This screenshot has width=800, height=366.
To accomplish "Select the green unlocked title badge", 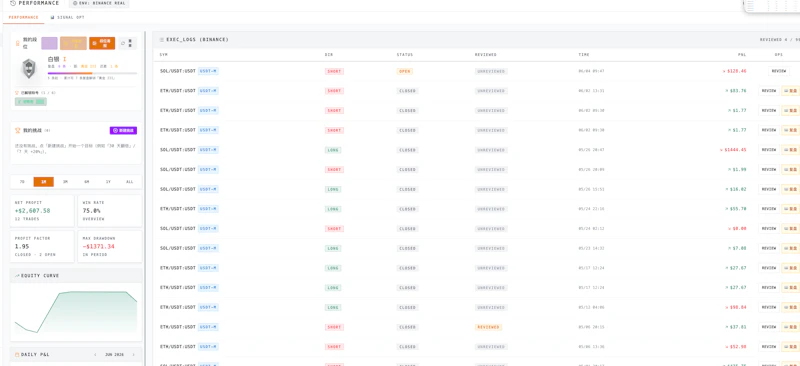I will click(x=31, y=102).
